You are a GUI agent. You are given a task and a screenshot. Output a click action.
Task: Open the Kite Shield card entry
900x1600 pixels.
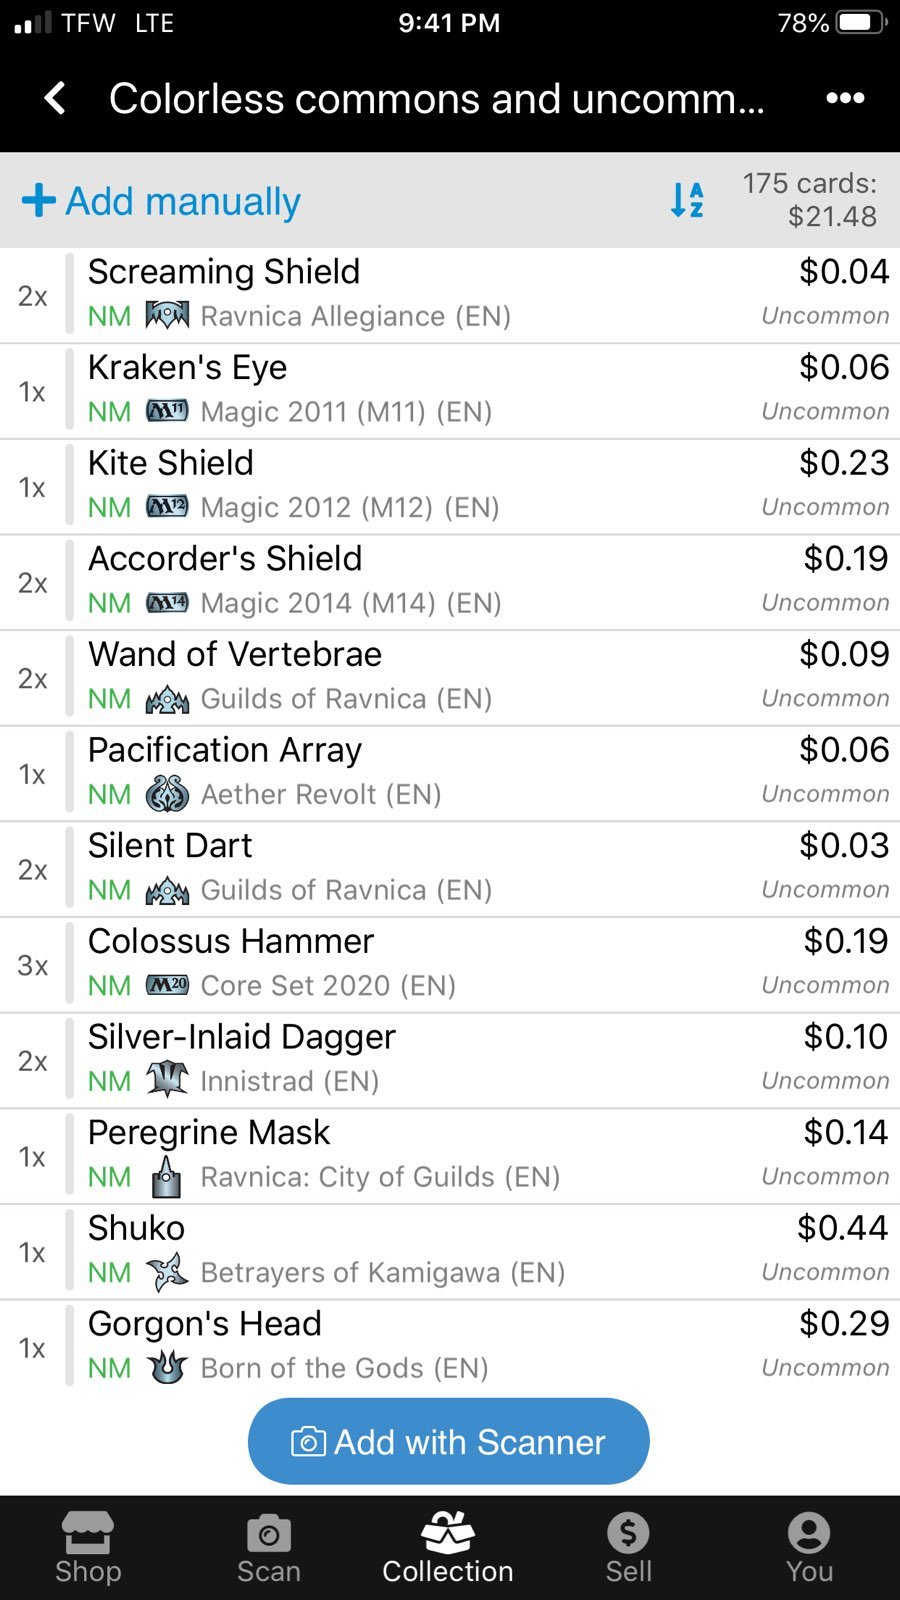point(450,487)
